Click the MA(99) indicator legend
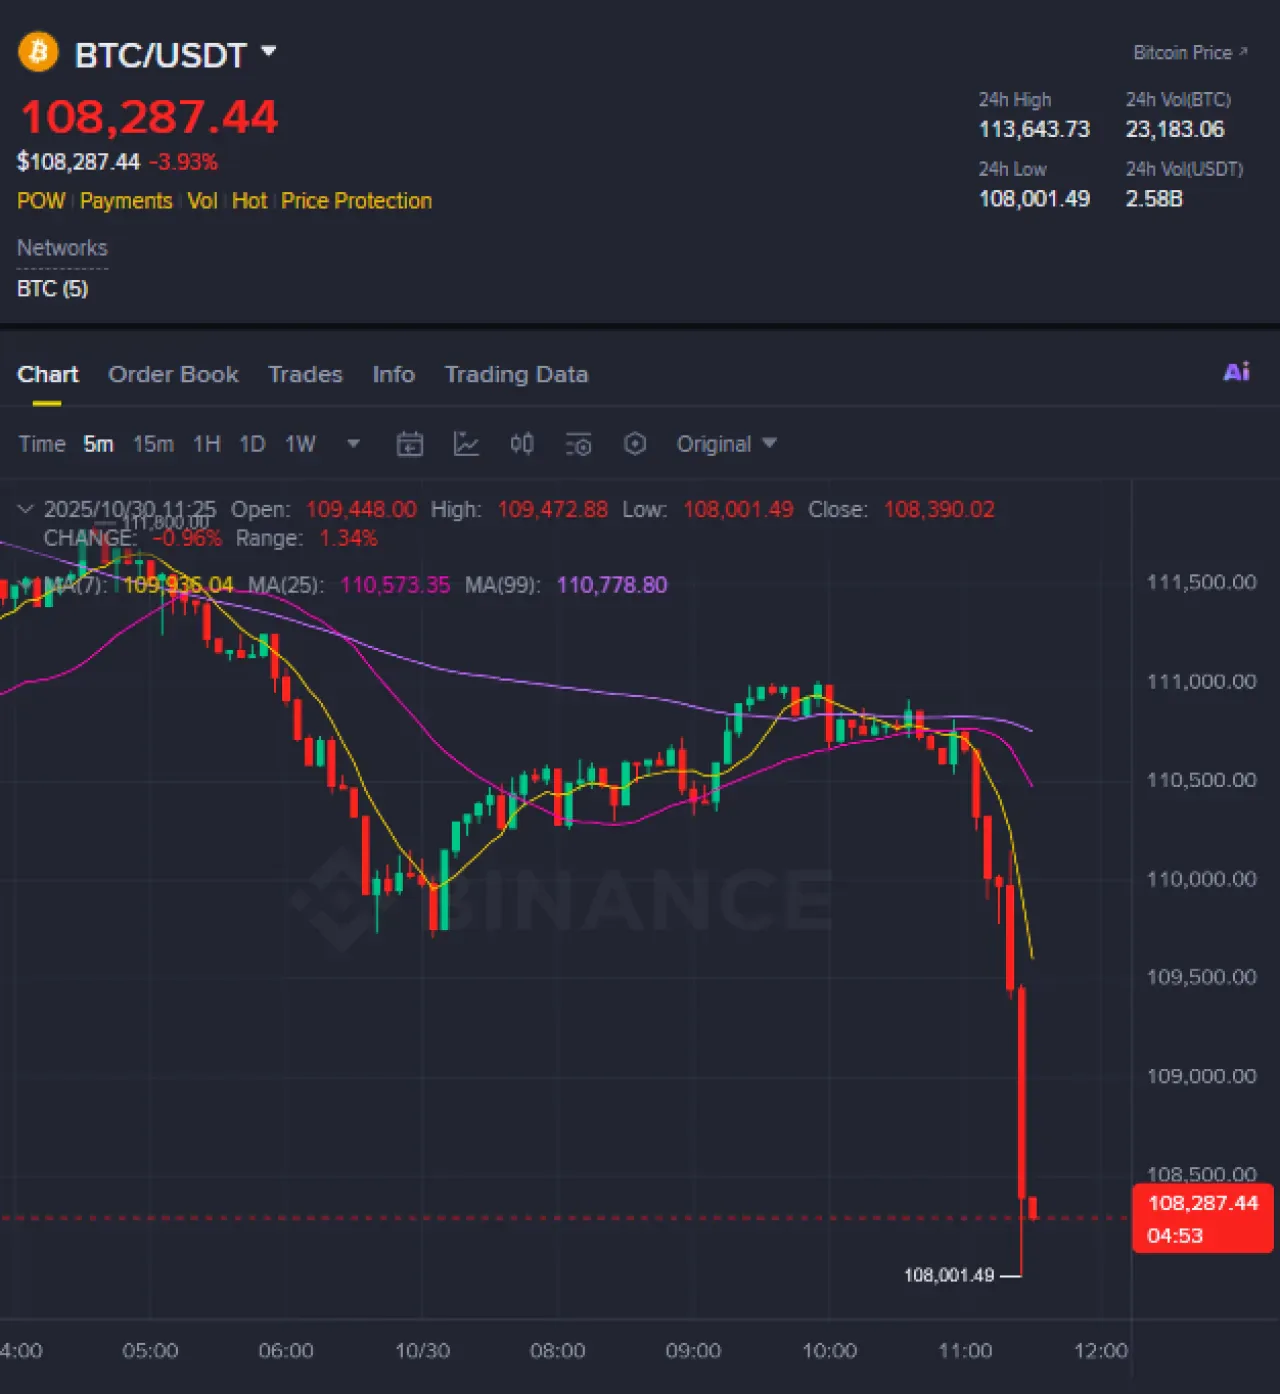This screenshot has width=1280, height=1394. tap(566, 585)
